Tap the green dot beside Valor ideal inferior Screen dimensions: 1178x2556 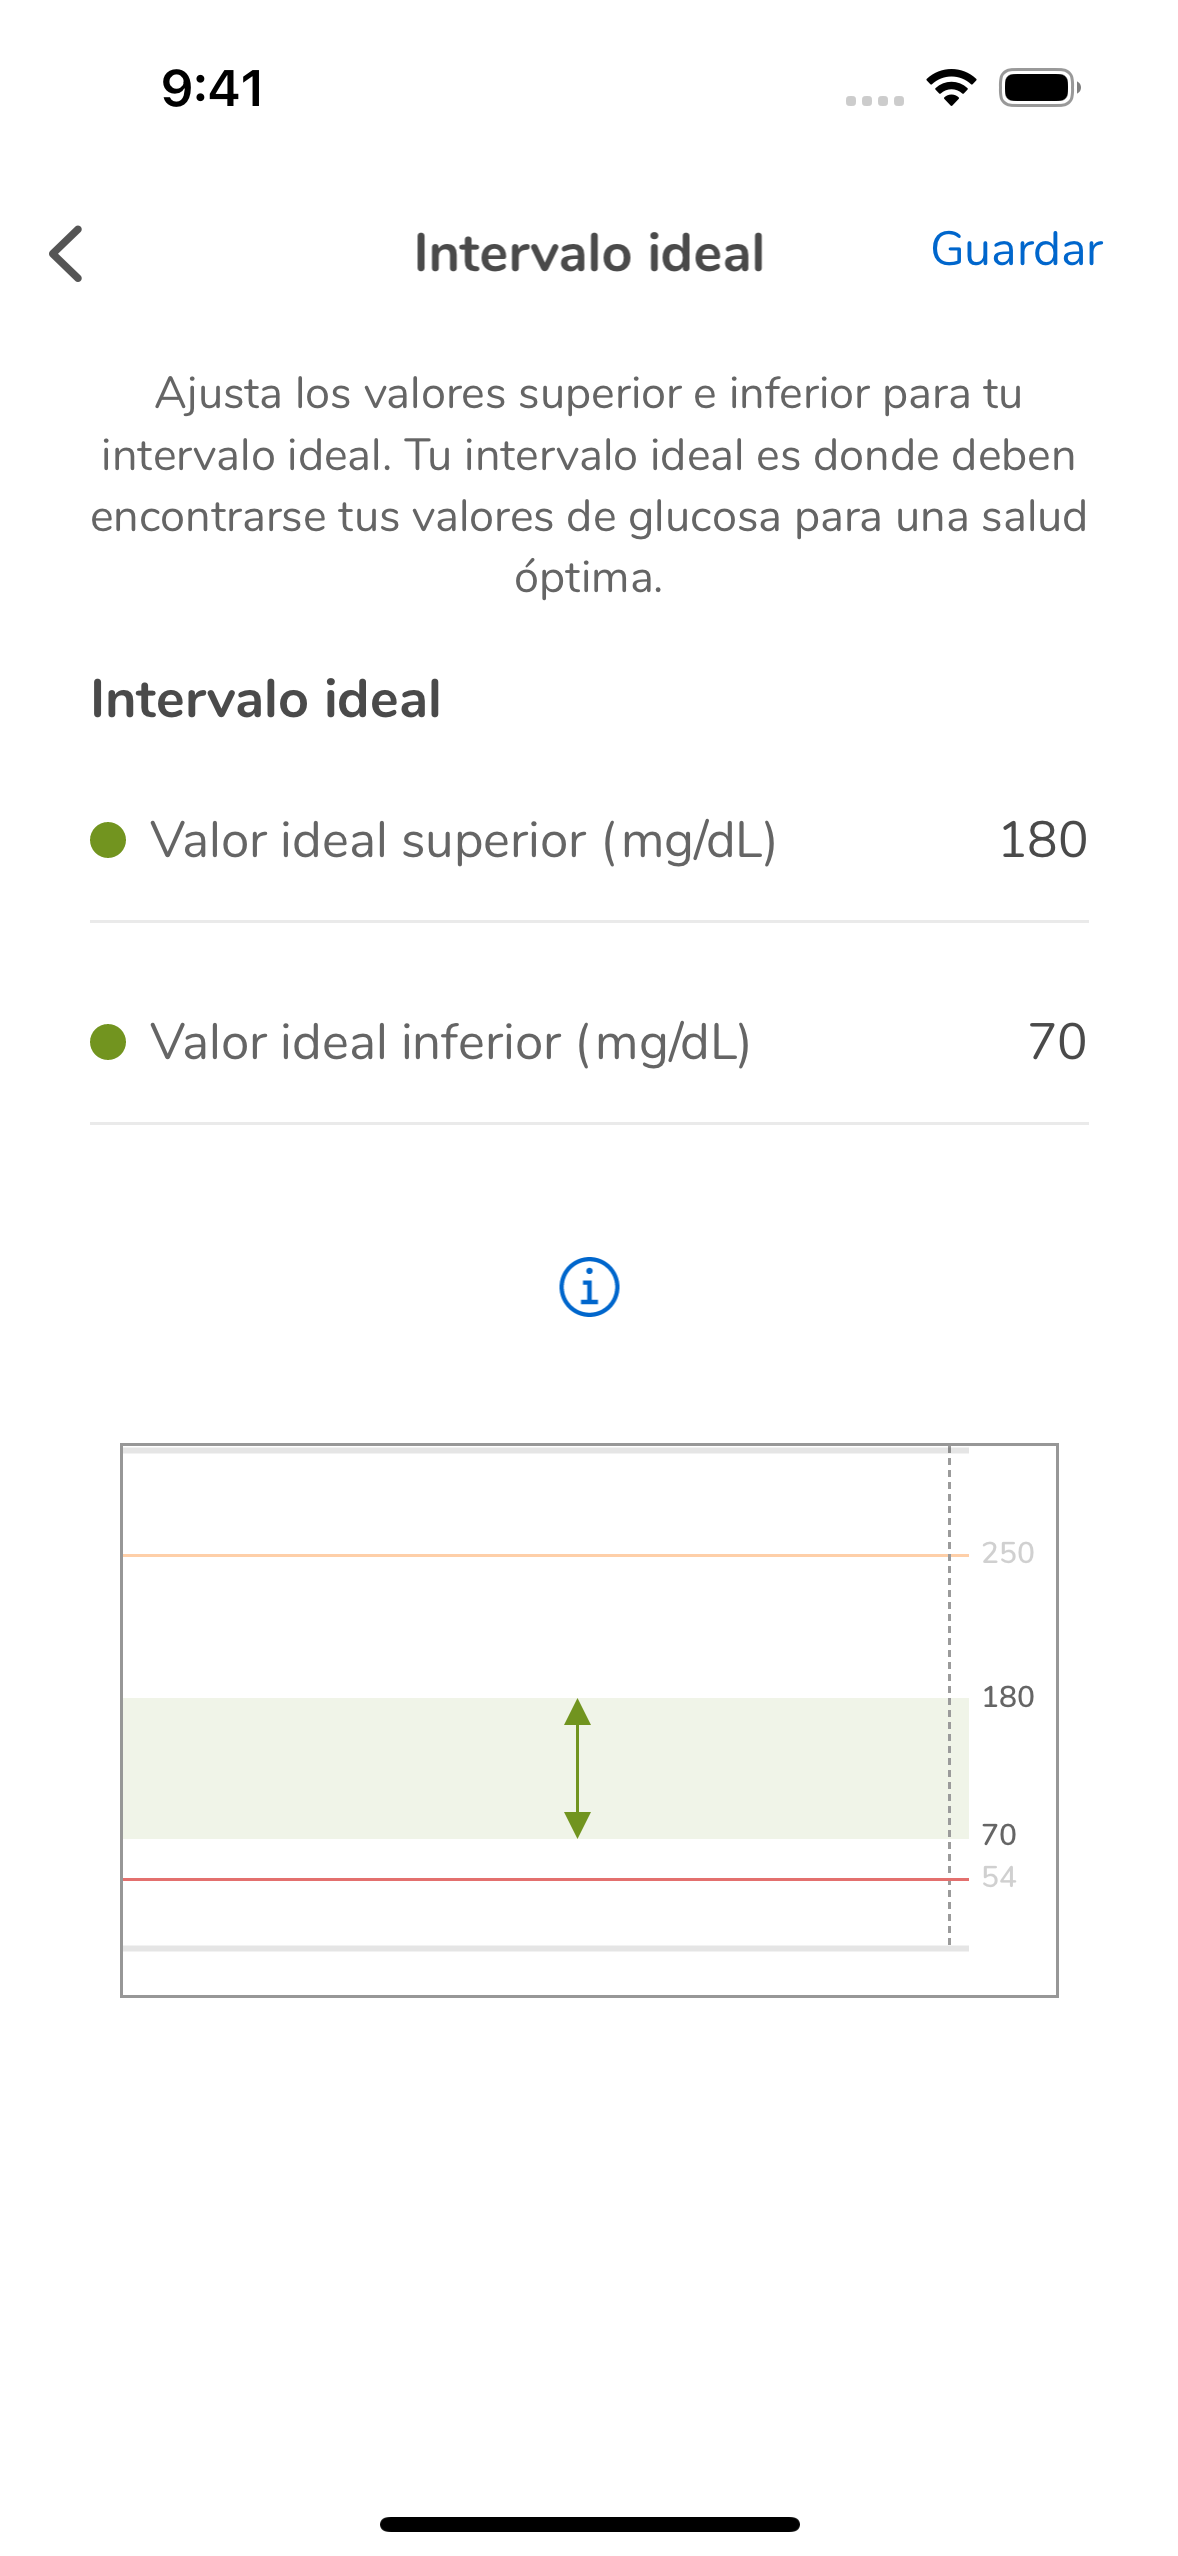pyautogui.click(x=108, y=1042)
